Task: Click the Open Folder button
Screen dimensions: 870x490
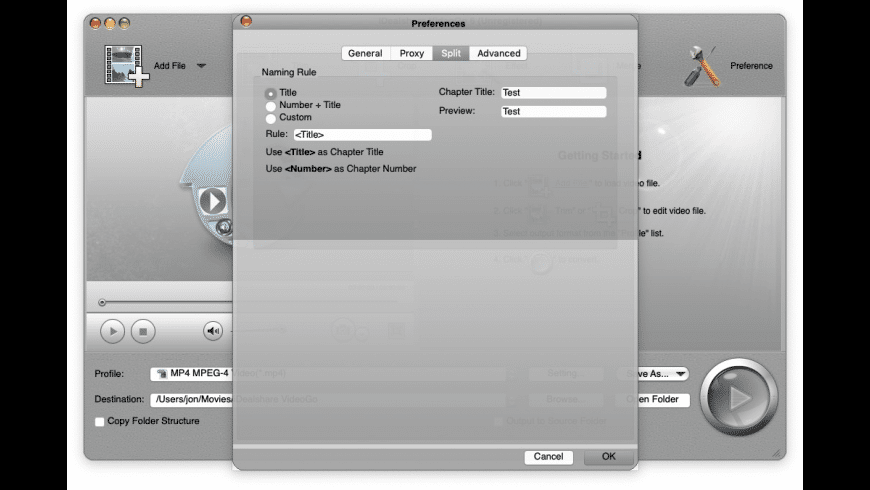Action: coord(653,400)
